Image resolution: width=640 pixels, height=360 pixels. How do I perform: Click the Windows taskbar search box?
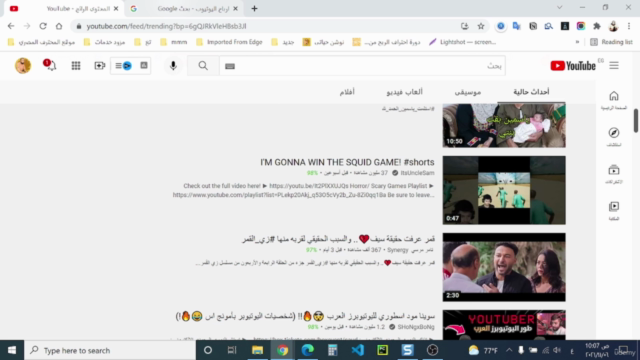(x=110, y=350)
